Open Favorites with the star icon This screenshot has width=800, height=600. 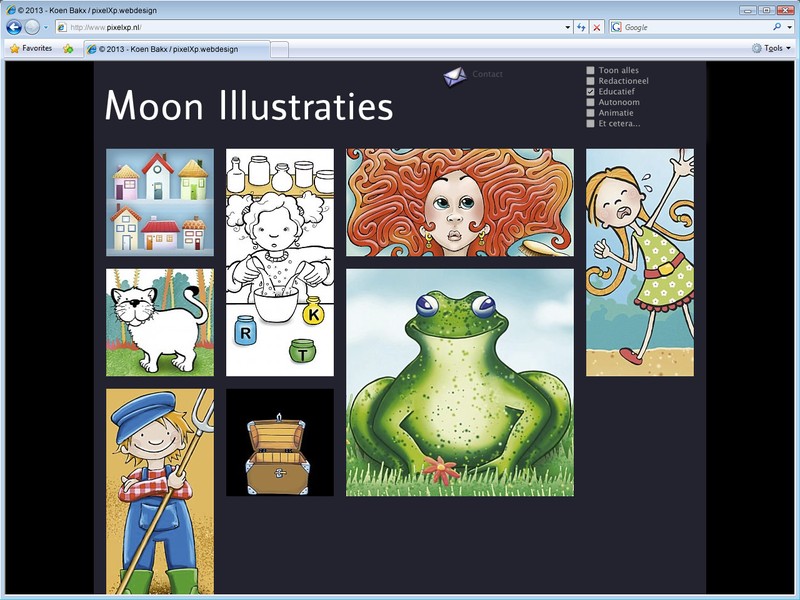coord(30,48)
